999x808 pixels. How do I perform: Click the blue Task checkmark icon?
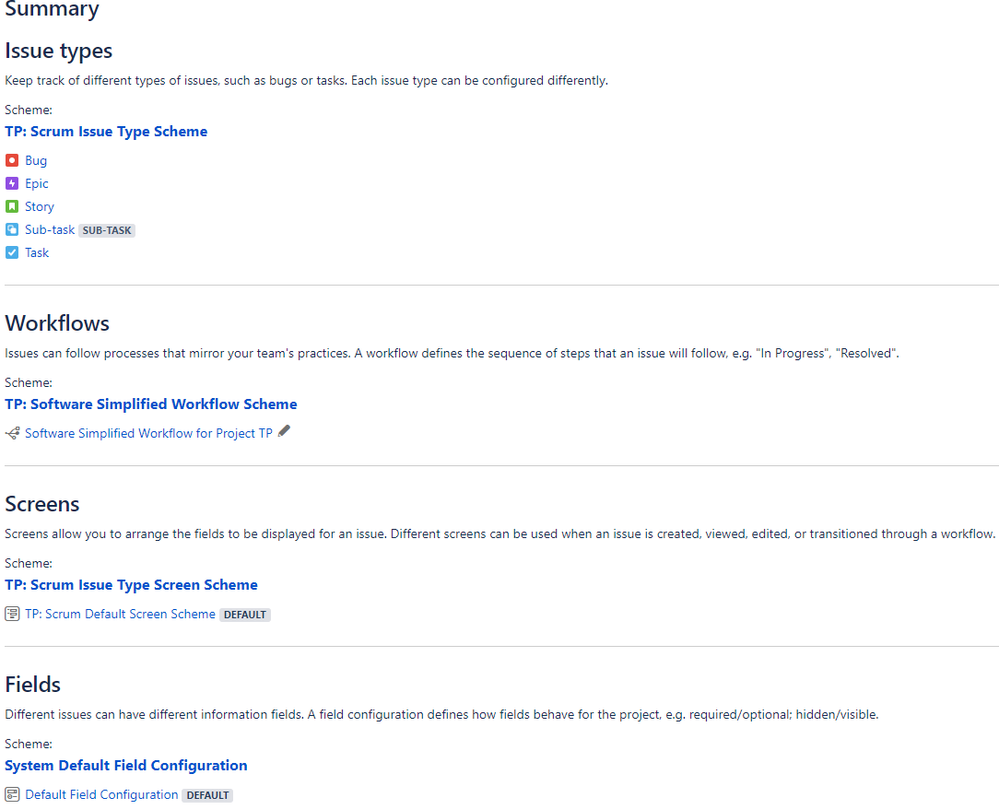[x=11, y=252]
